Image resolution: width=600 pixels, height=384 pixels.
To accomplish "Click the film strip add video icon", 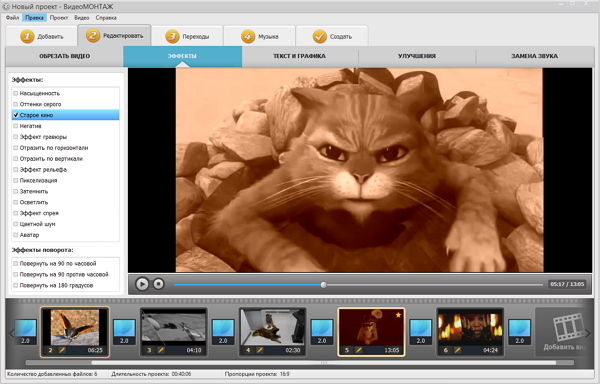I will [x=569, y=326].
